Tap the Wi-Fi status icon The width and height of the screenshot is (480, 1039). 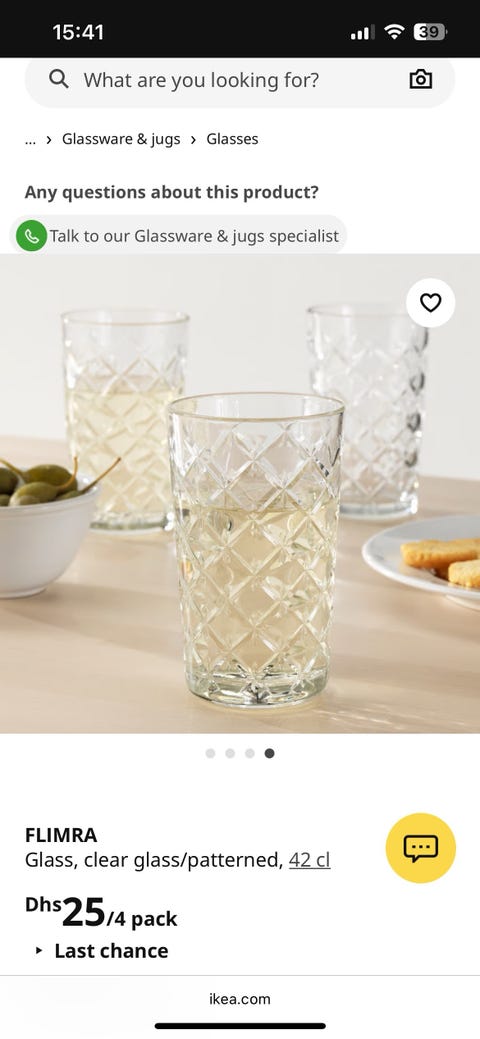point(394,32)
